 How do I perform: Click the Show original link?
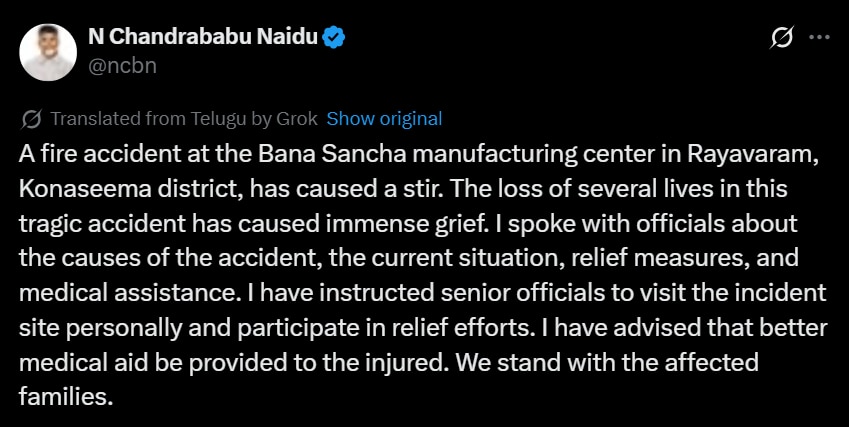coord(384,119)
